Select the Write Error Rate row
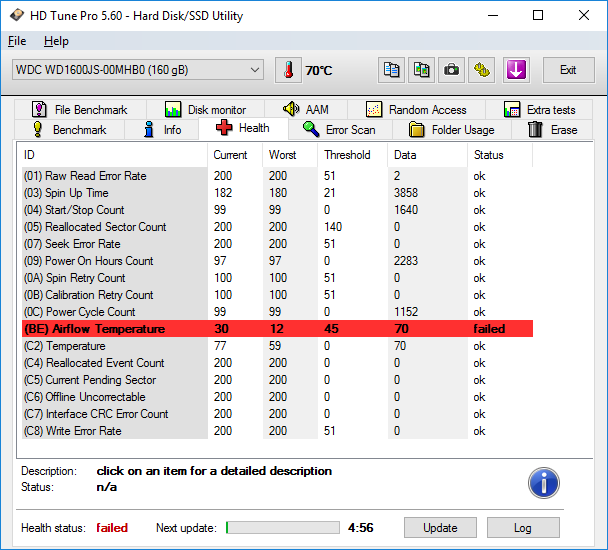The height and width of the screenshot is (550, 608). tap(277, 431)
